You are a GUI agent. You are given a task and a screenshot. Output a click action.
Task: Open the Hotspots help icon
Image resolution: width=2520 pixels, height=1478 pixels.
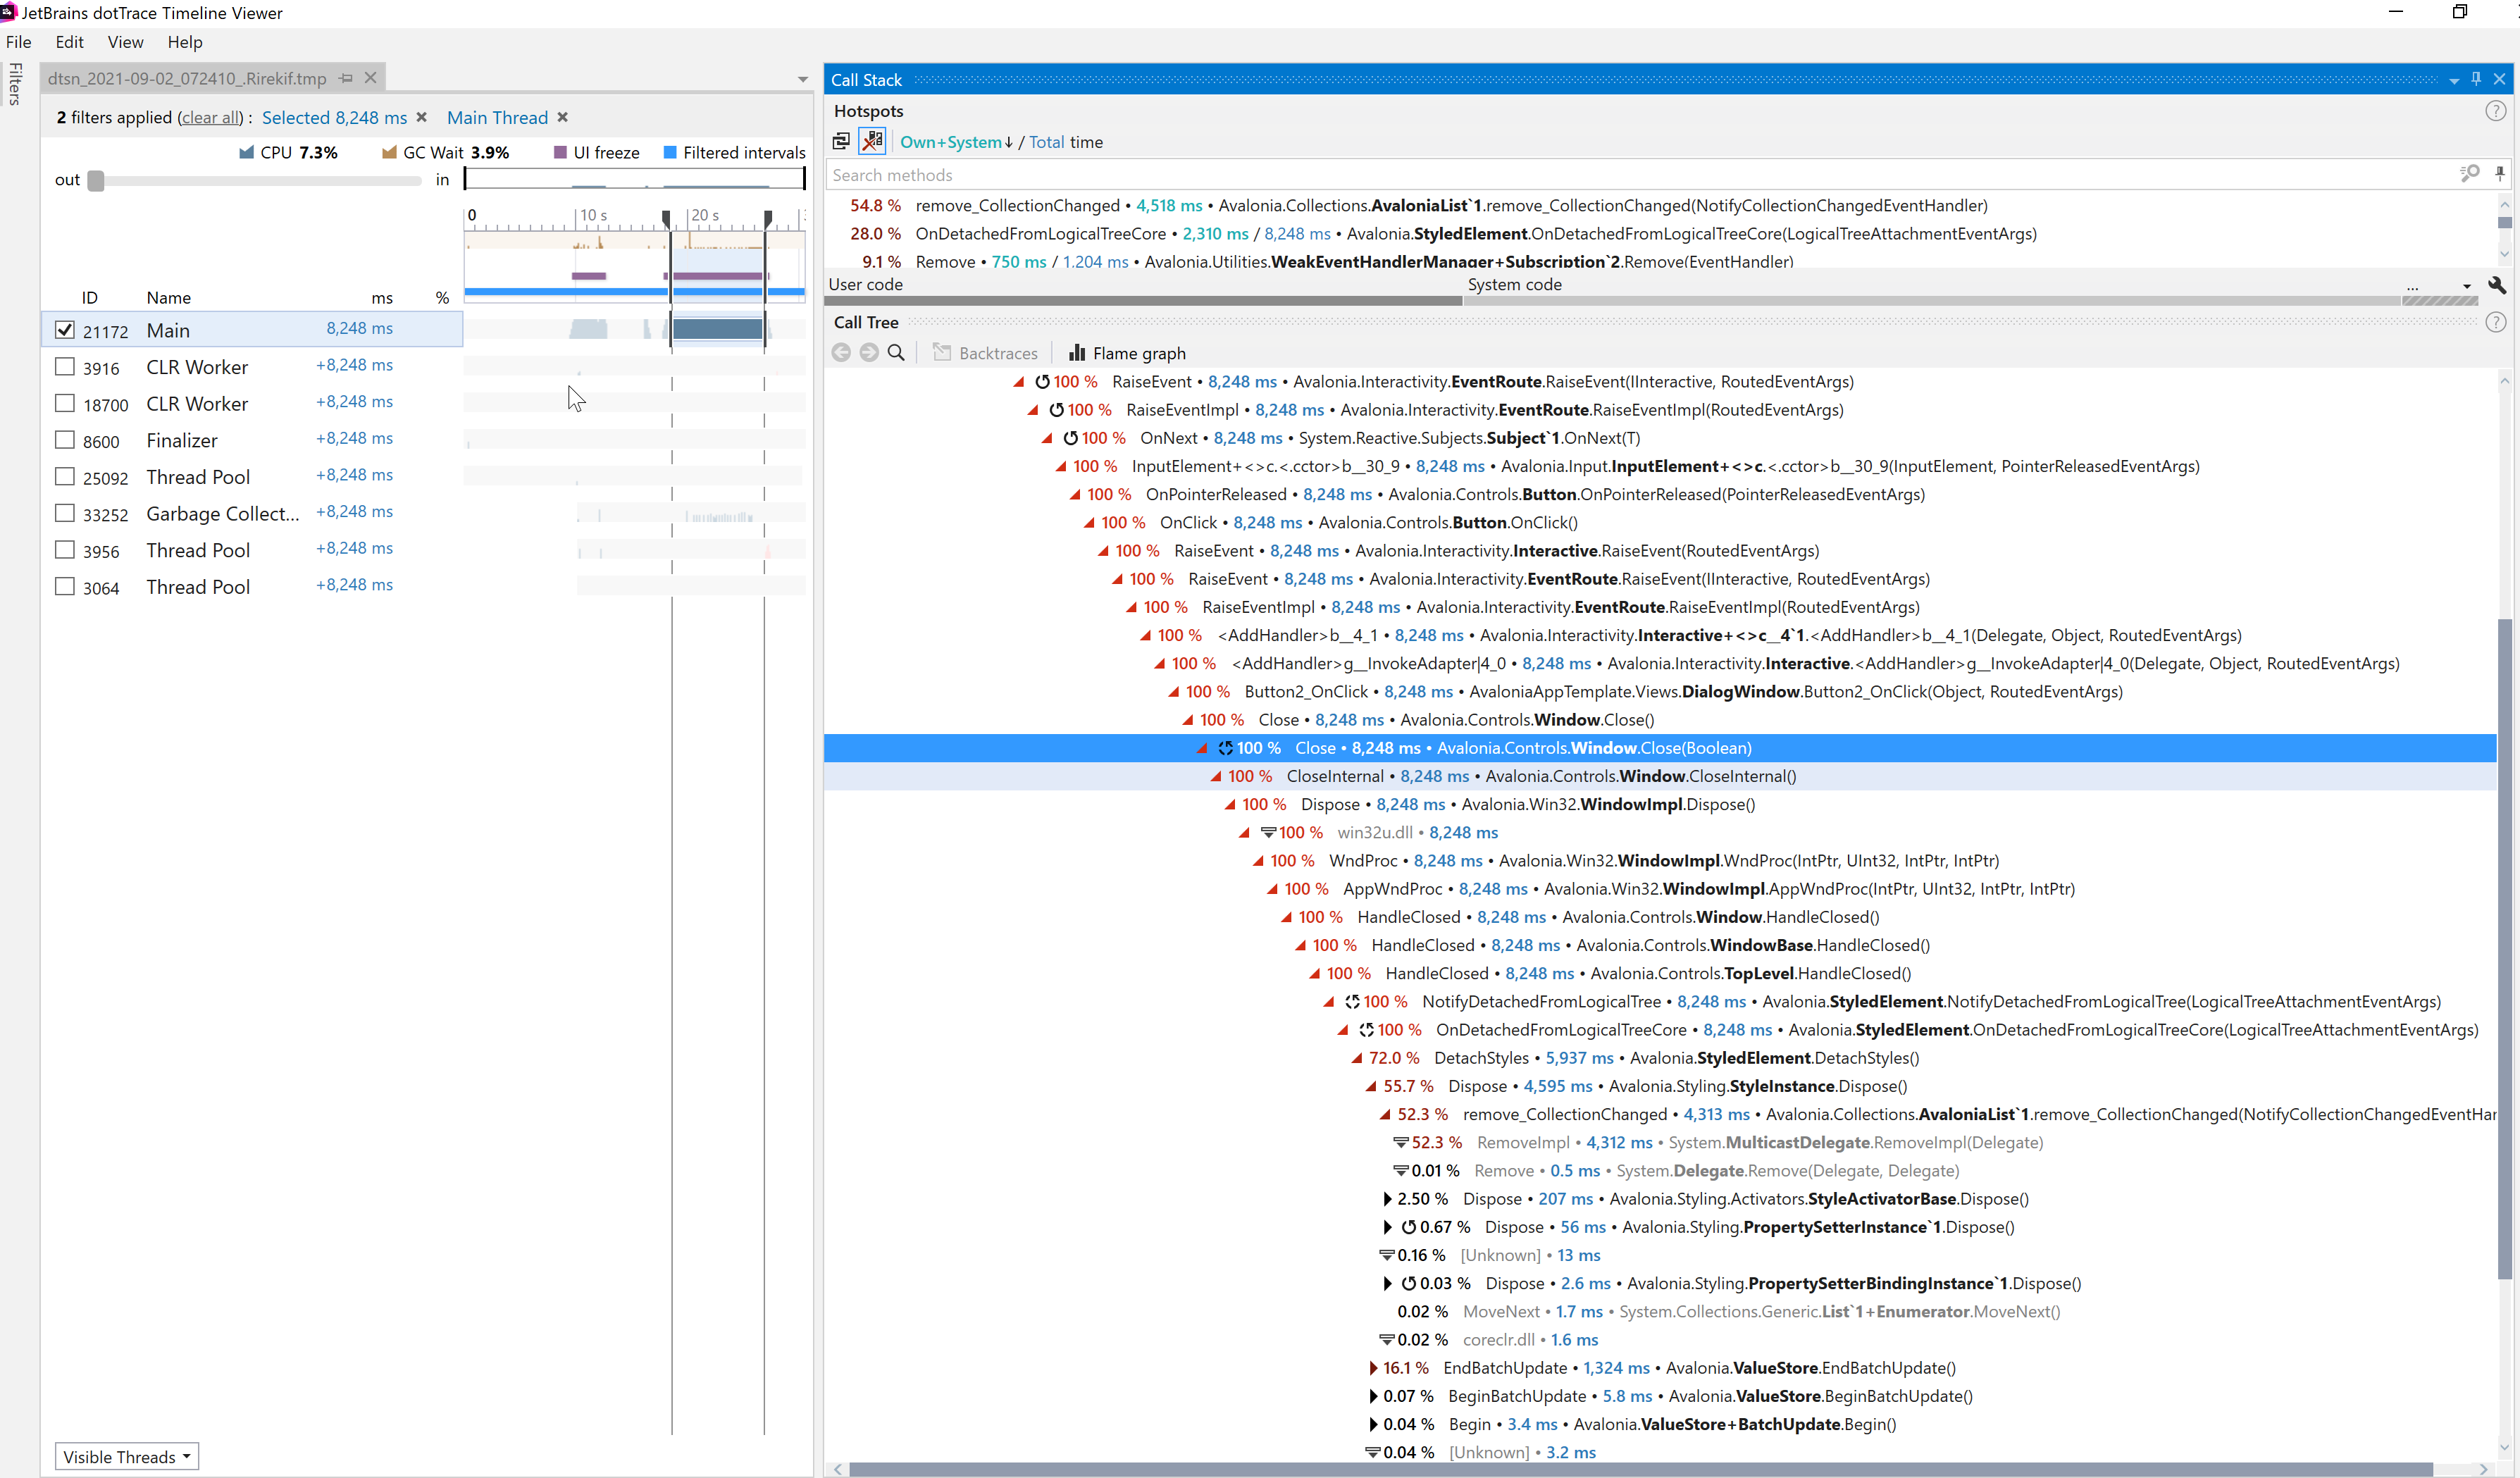[2495, 111]
